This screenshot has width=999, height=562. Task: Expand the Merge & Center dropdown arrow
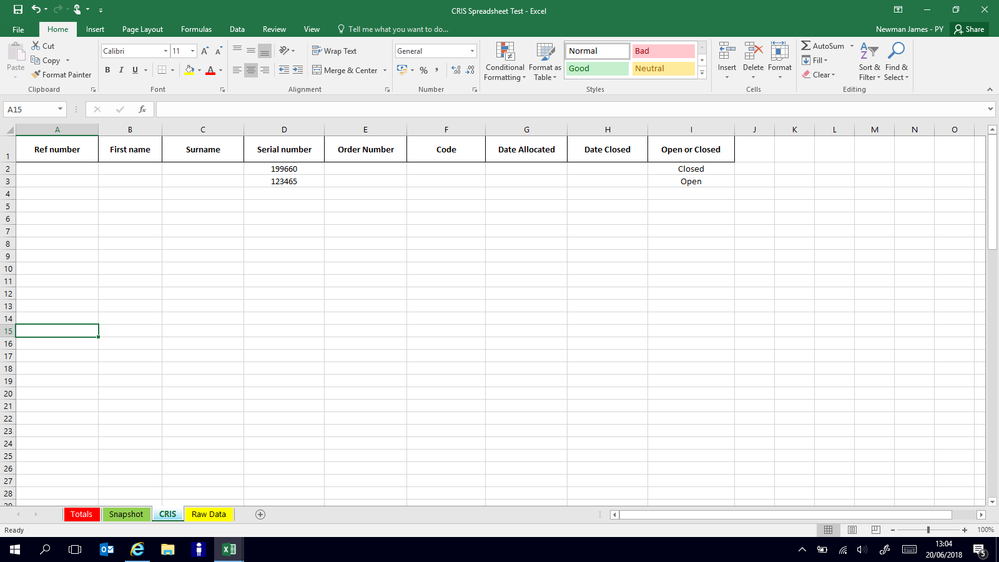click(x=385, y=70)
